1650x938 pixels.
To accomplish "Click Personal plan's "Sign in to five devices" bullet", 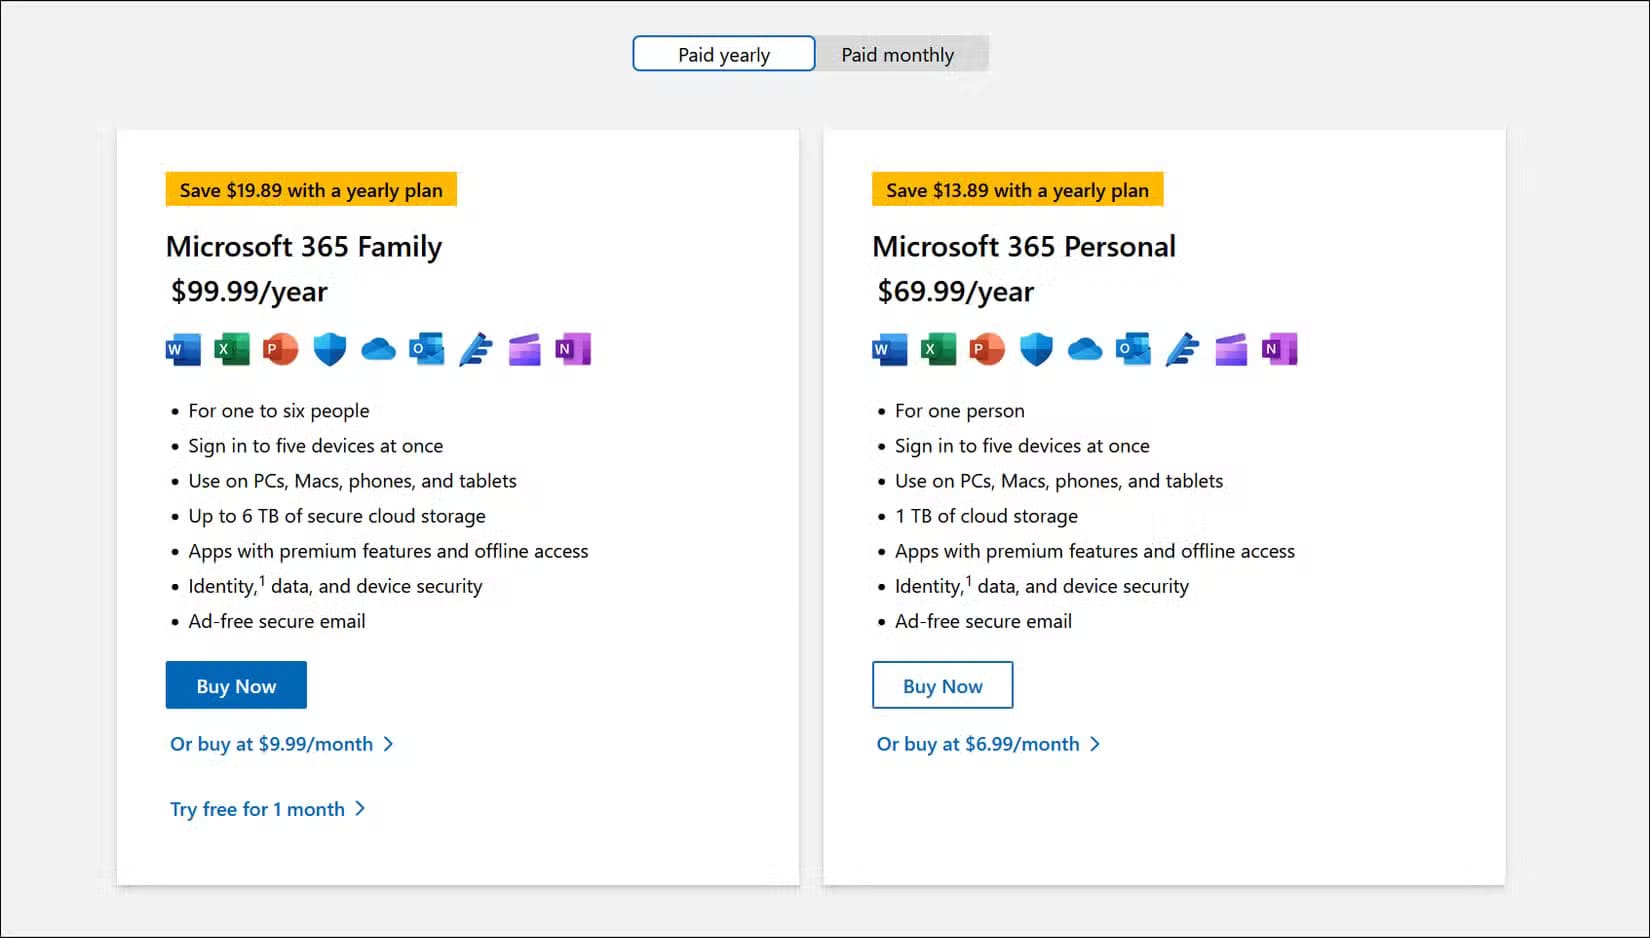I will [1023, 446].
